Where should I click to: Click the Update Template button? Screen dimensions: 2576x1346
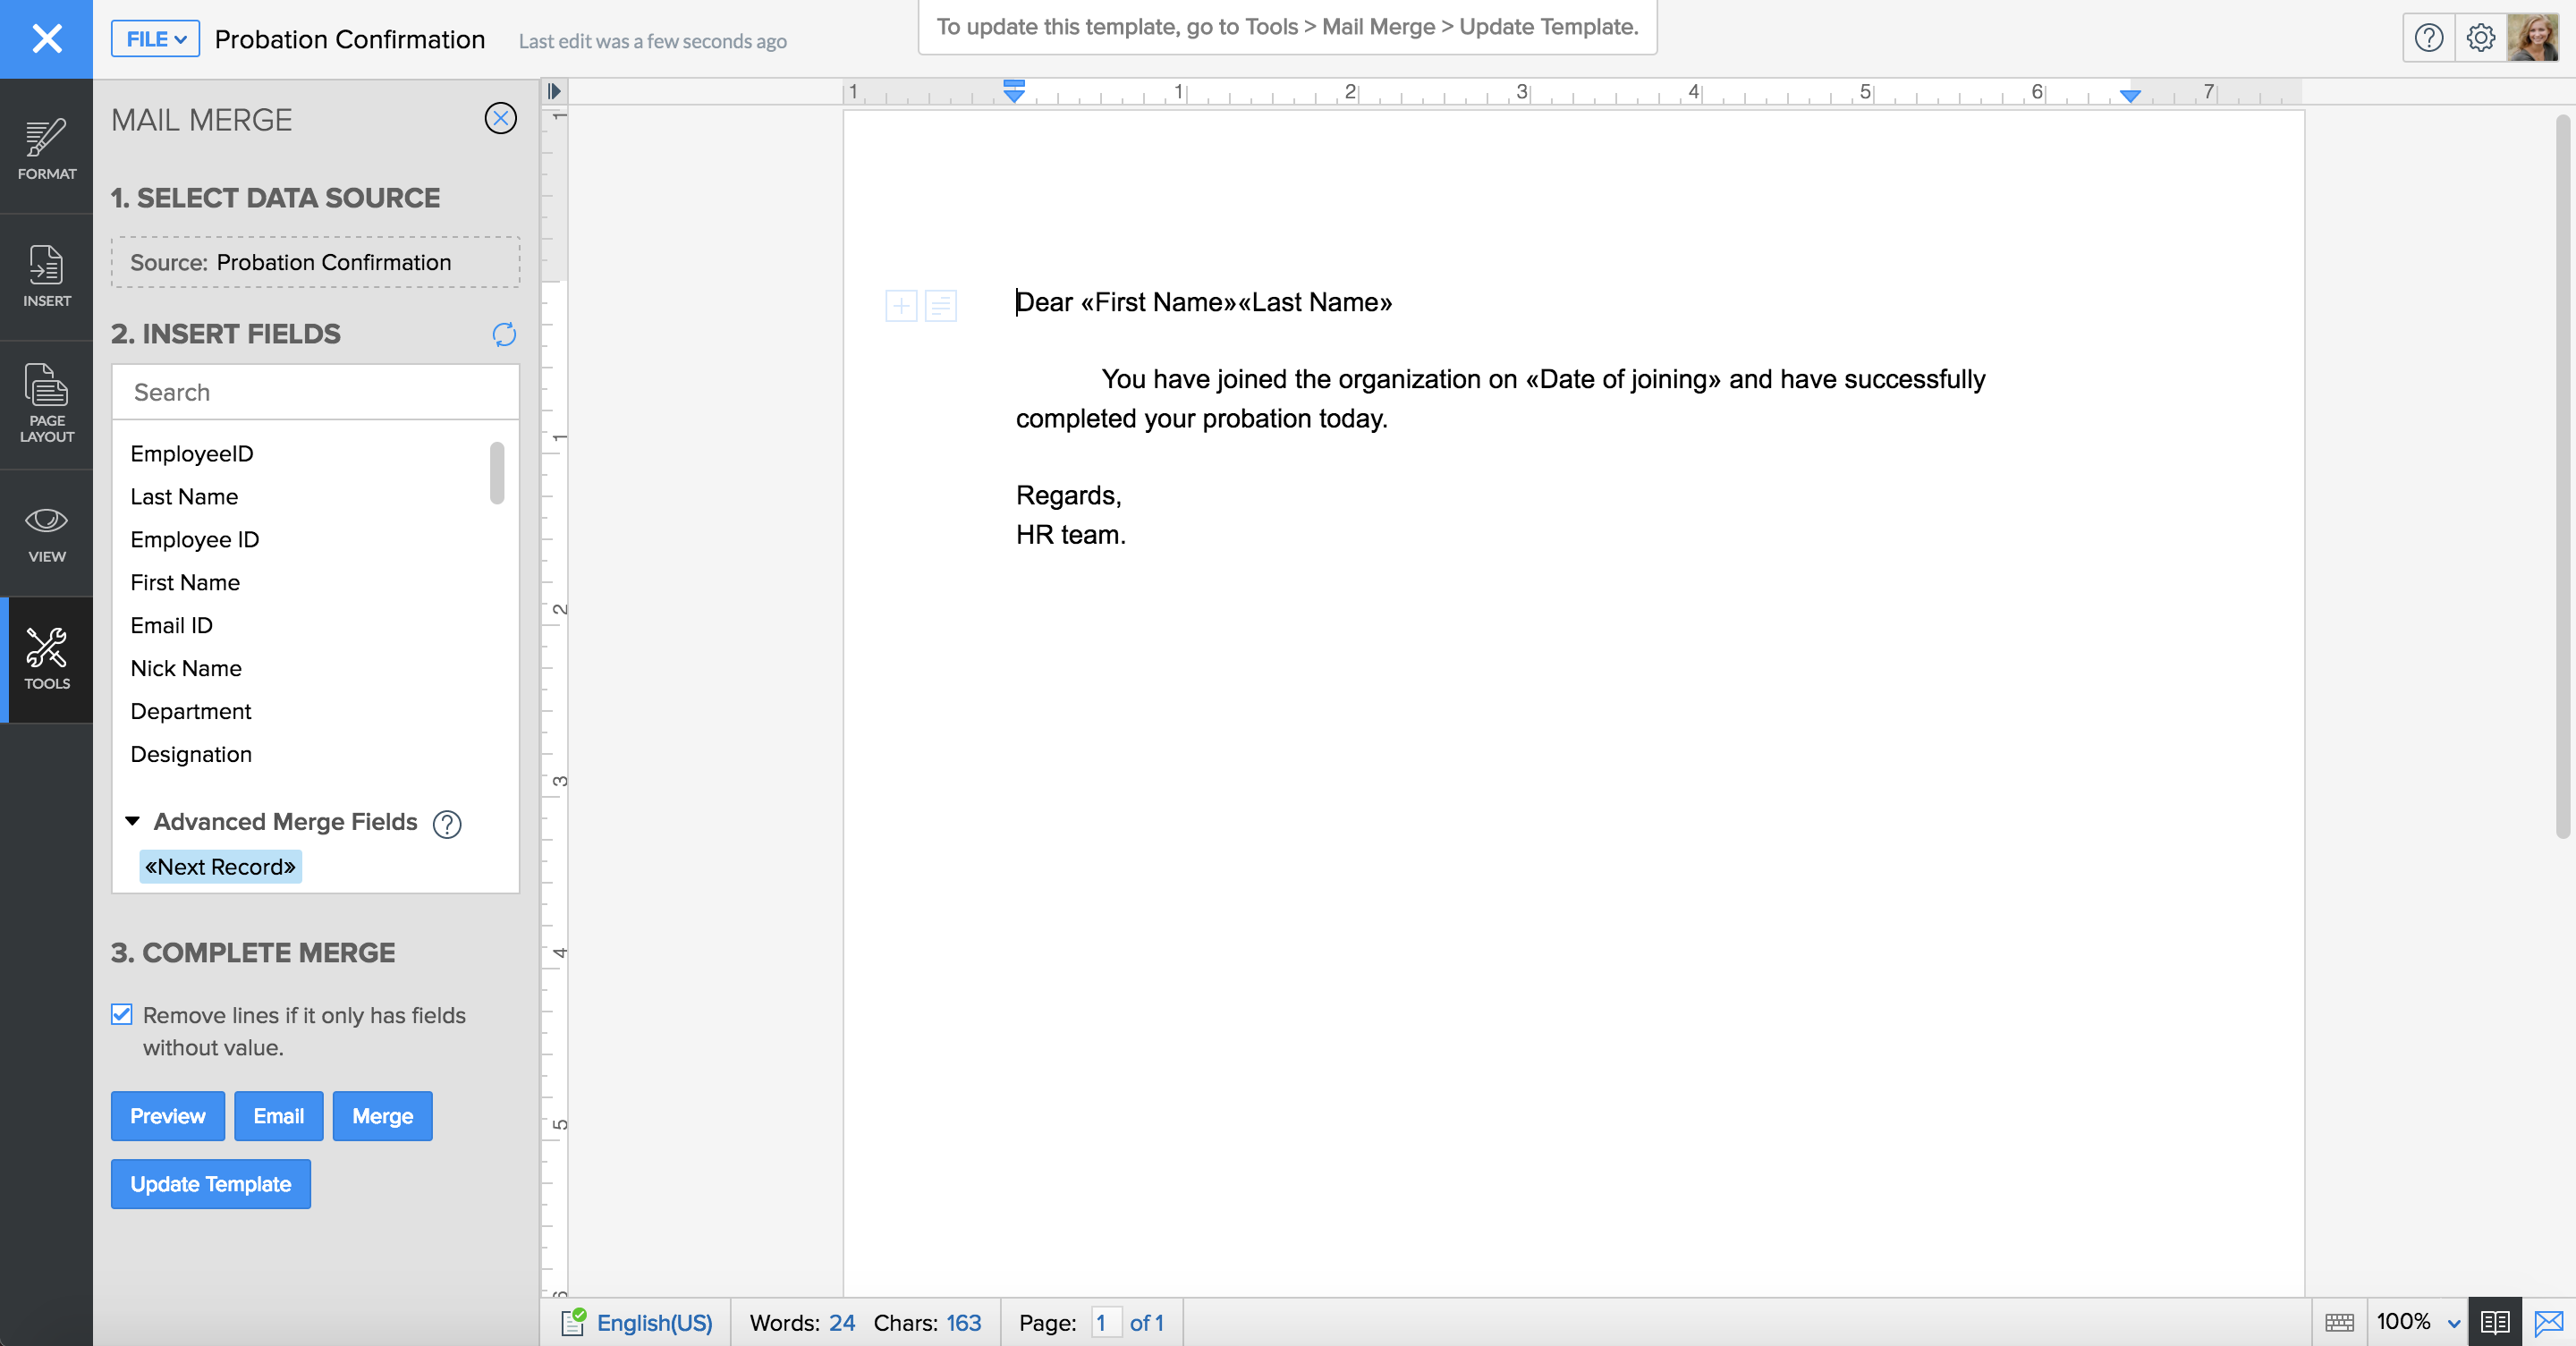point(211,1184)
